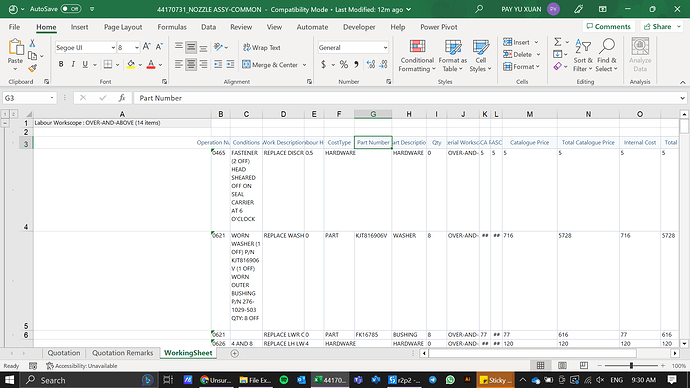Click Find & Select button
The image size is (690, 388).
[x=606, y=55]
